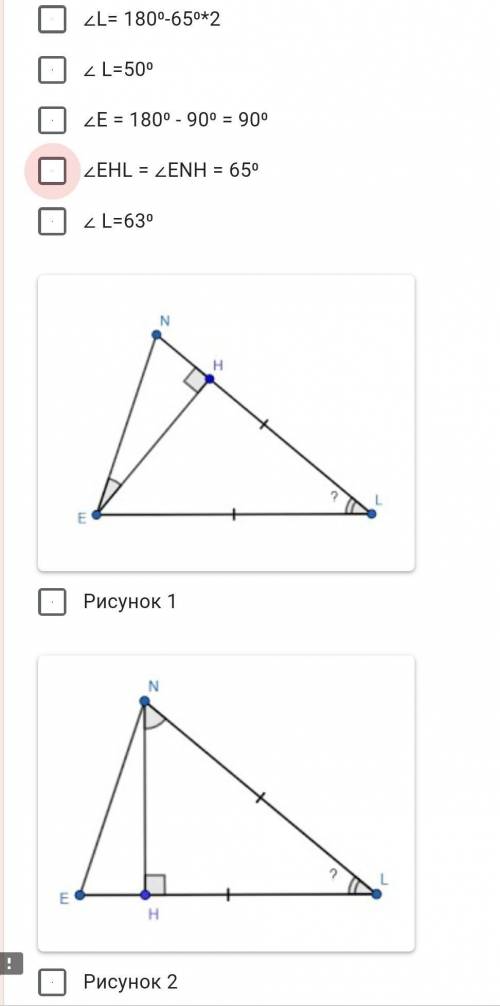Open the second triangle diagram image

tap(226, 803)
